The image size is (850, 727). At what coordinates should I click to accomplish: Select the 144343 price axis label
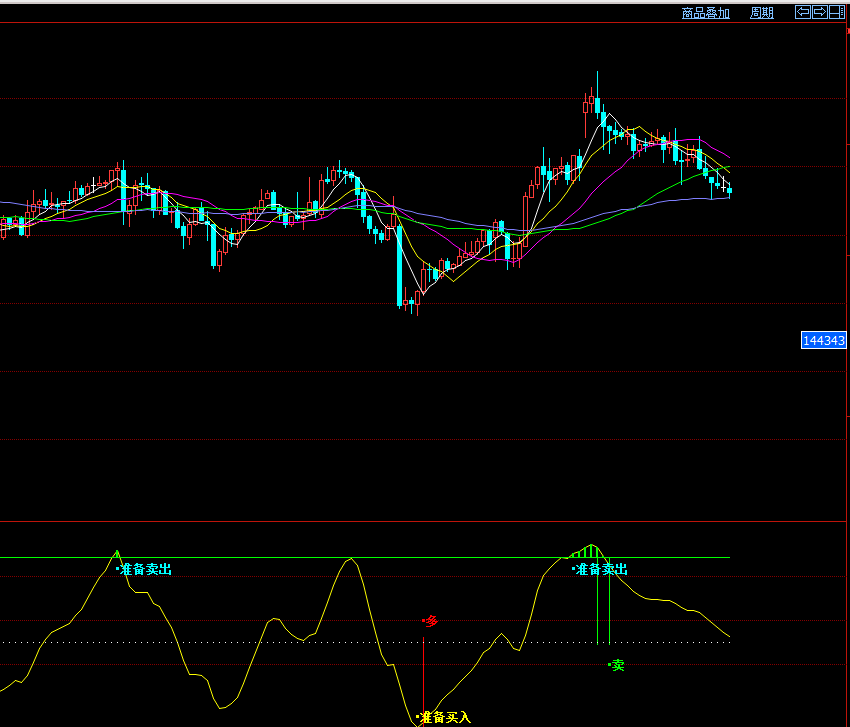(x=823, y=340)
